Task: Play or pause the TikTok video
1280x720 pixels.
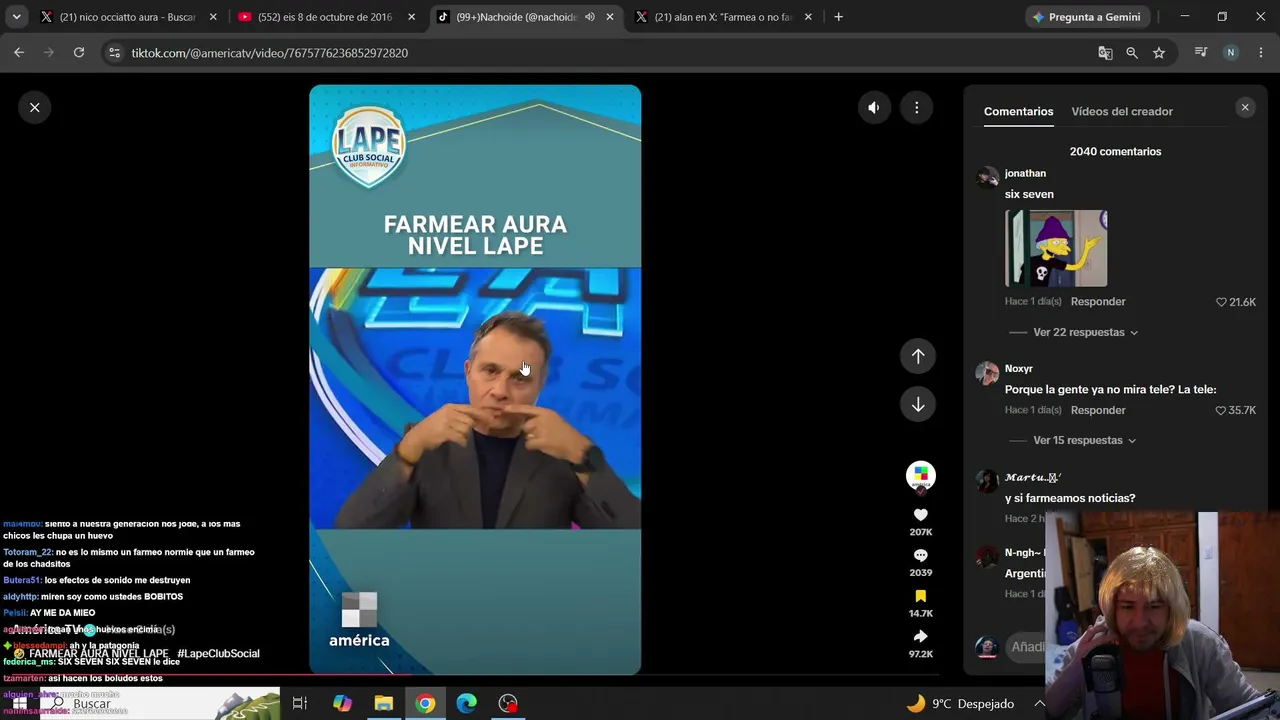Action: point(475,380)
